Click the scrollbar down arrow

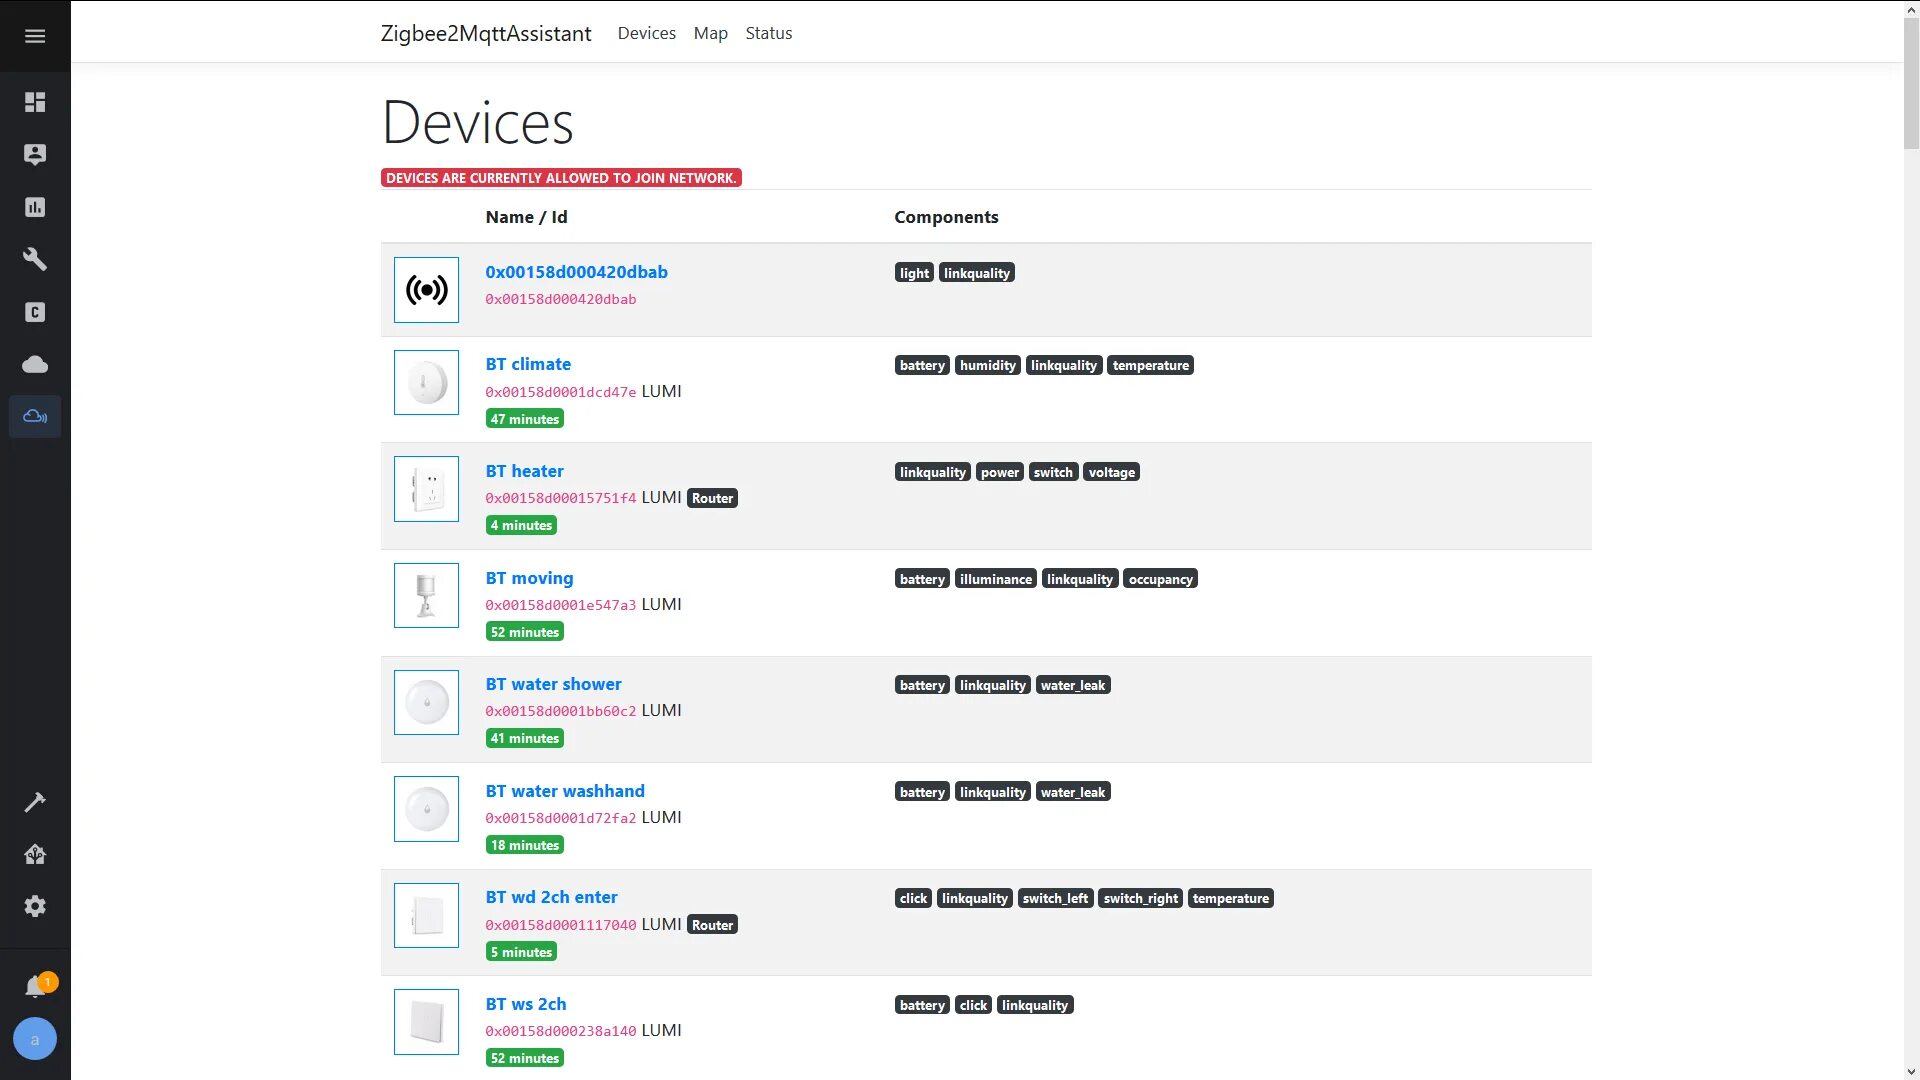1911,1071
